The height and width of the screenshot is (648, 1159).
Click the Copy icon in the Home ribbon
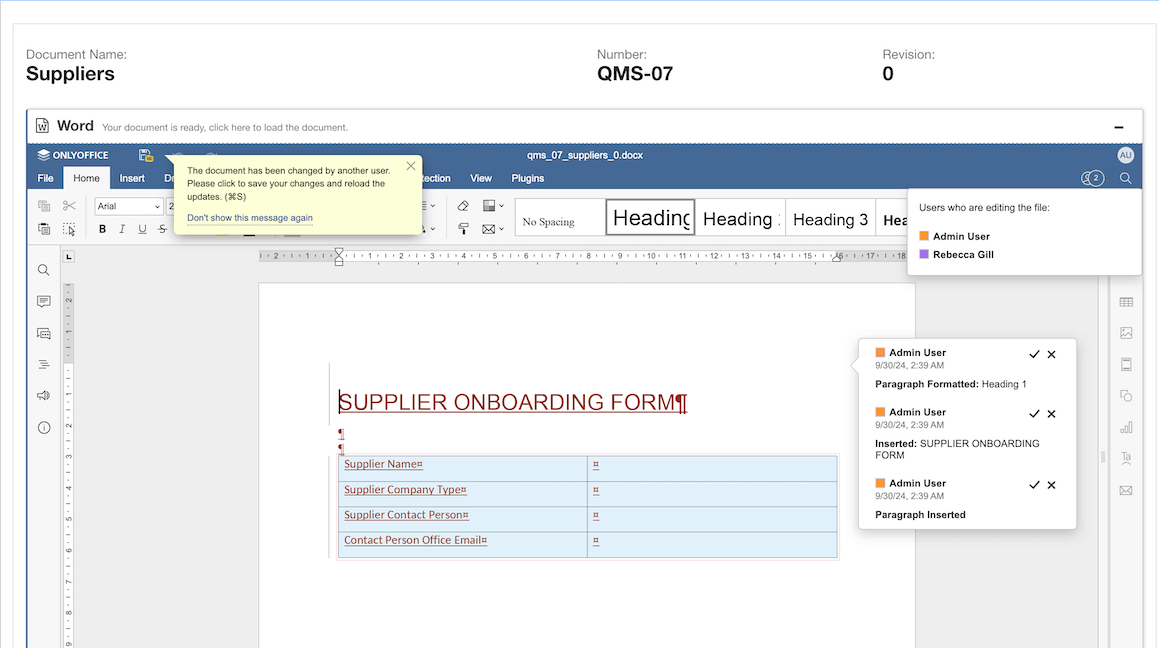[44, 206]
